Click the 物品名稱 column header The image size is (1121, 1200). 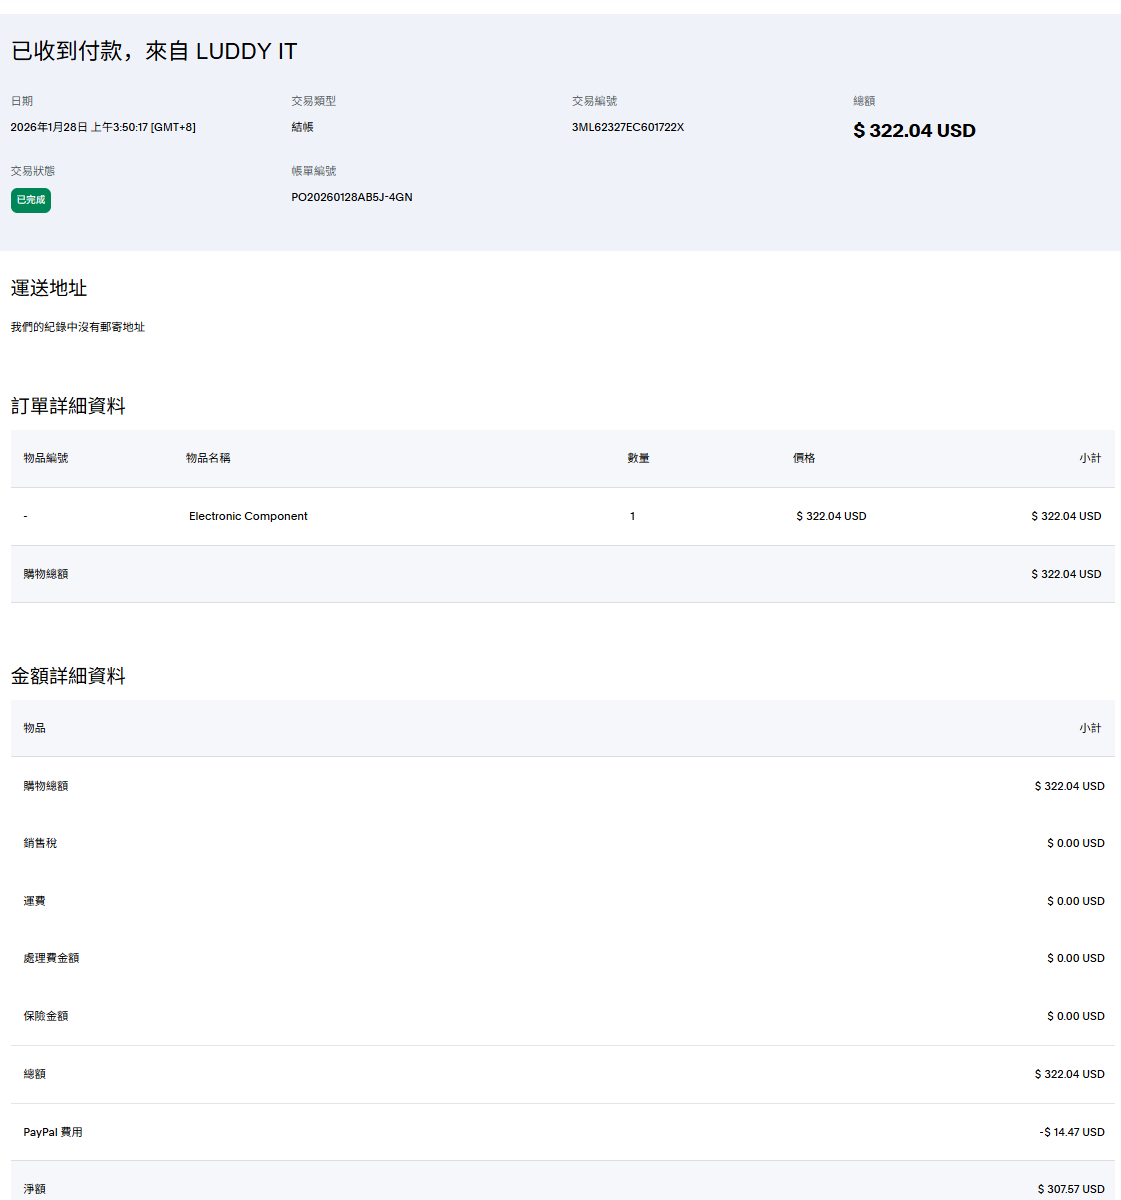pyautogui.click(x=208, y=458)
